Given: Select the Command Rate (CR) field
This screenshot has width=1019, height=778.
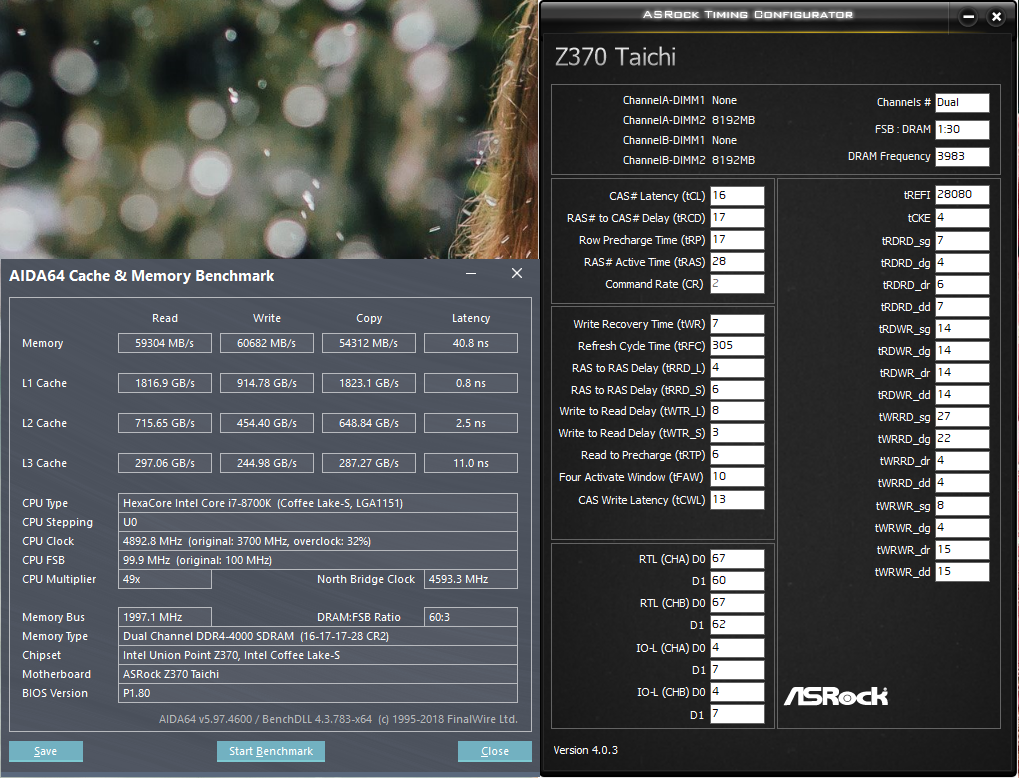Looking at the screenshot, I should [737, 284].
